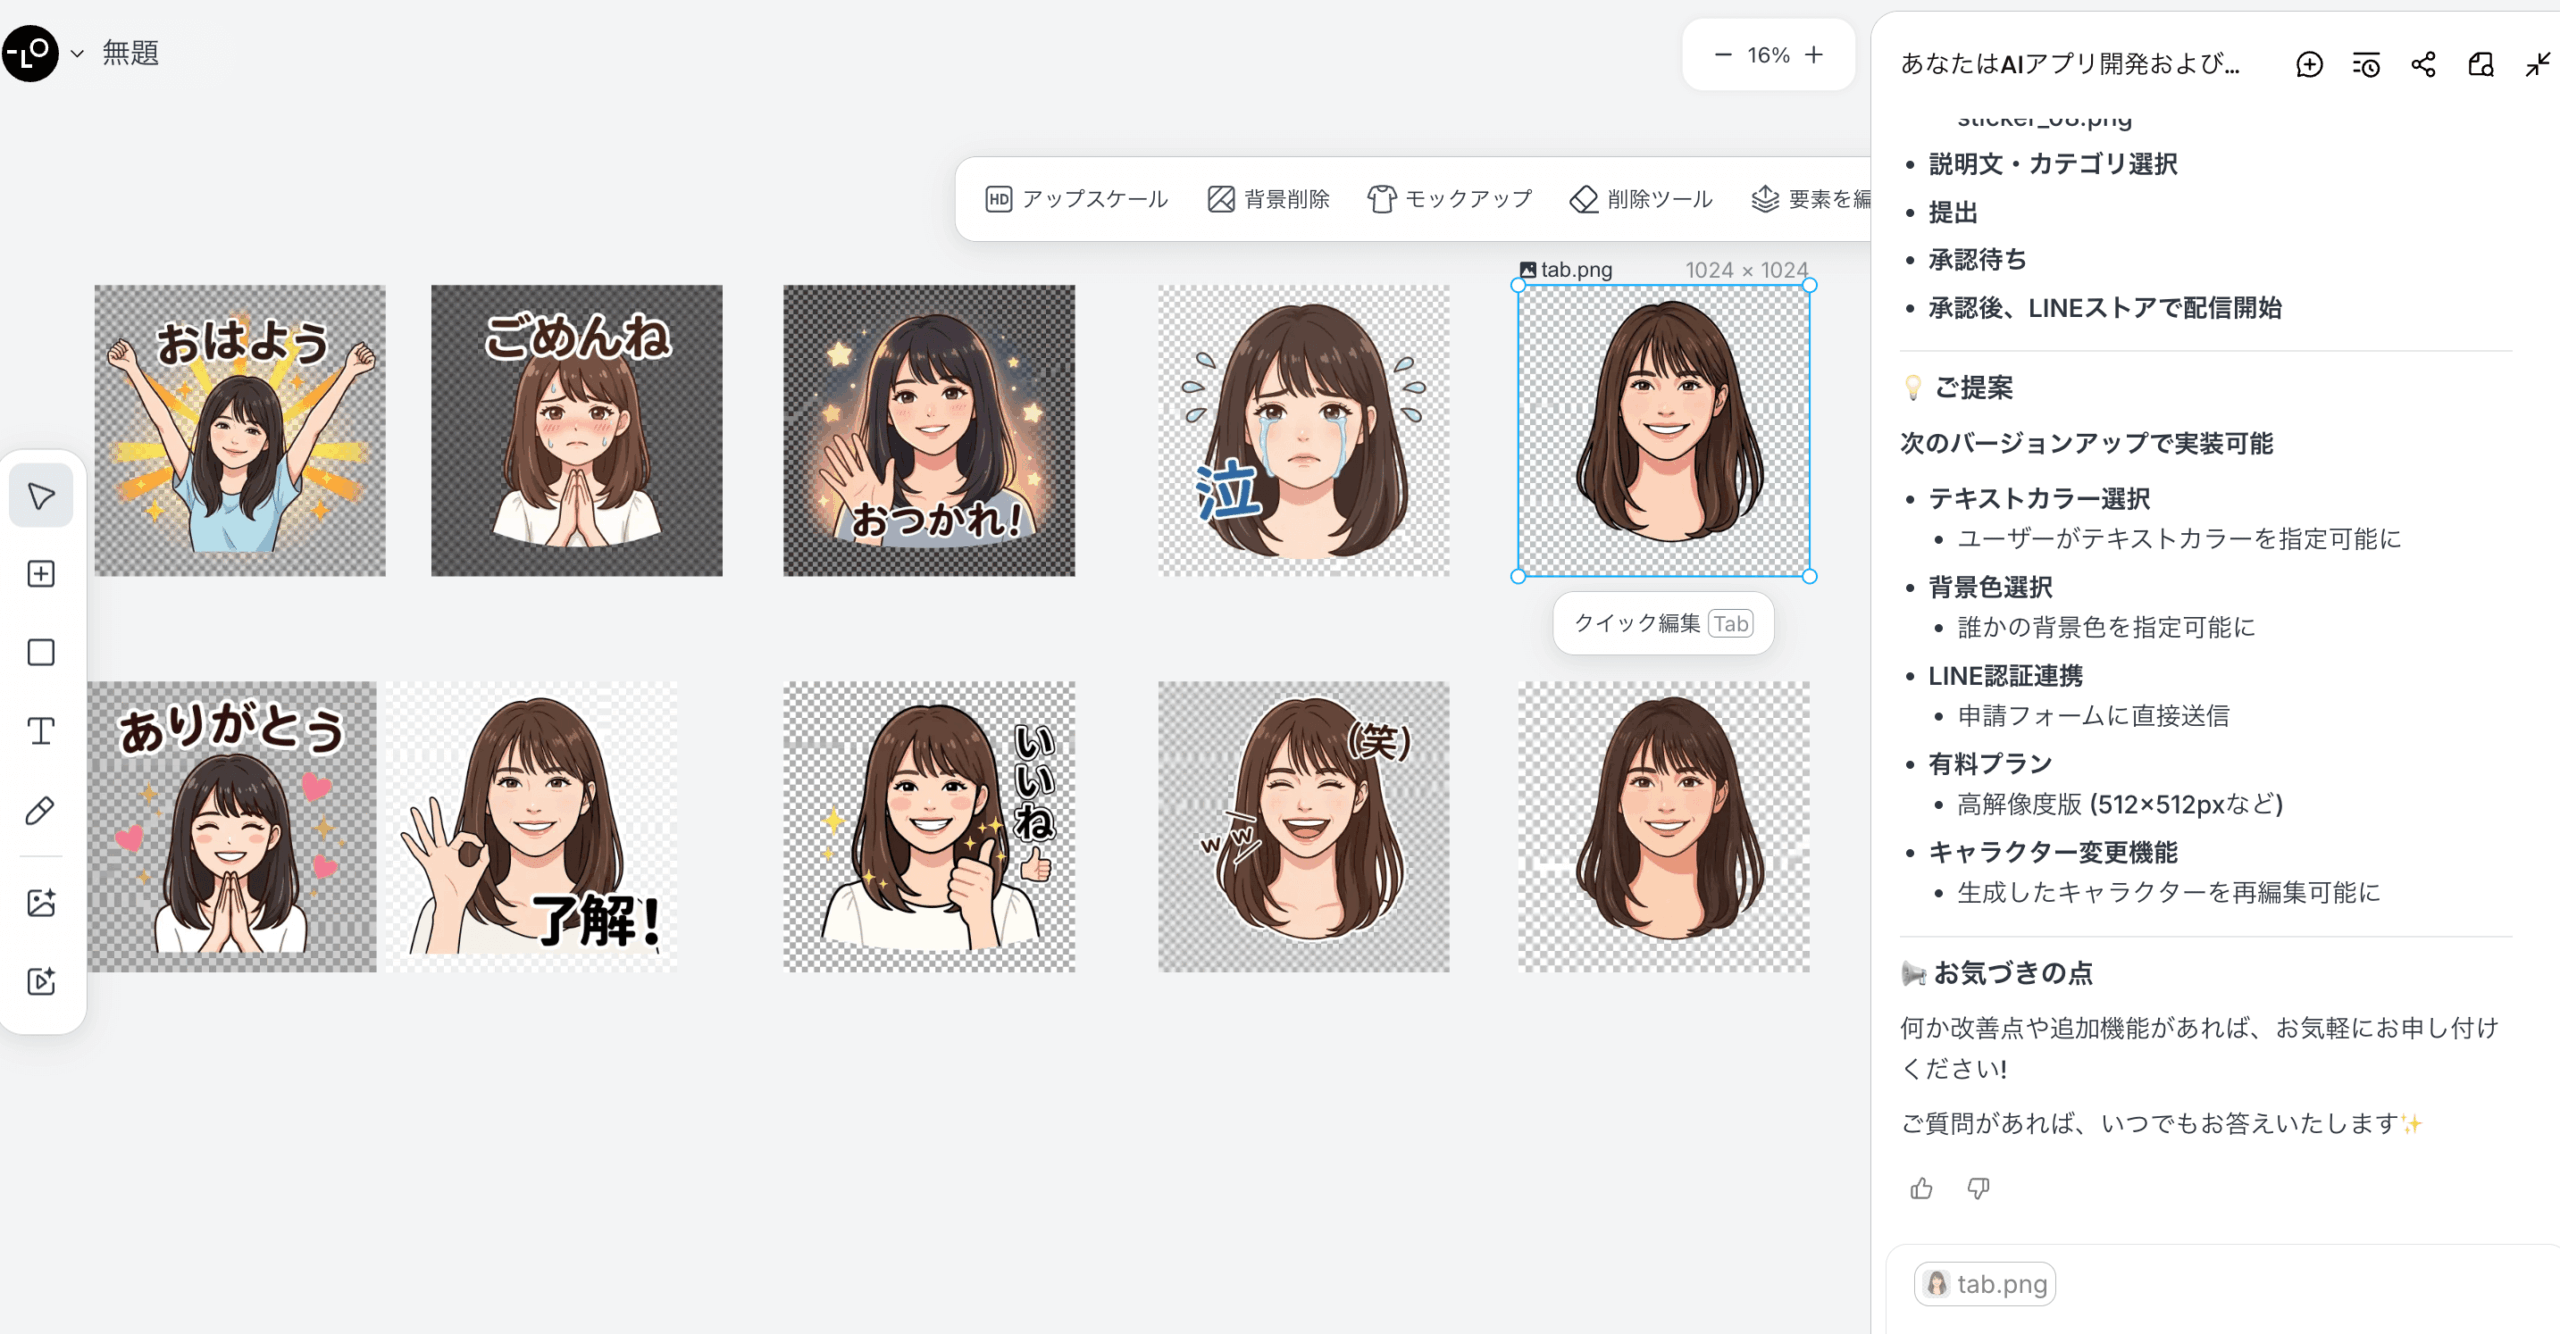Screen dimensions: 2560x1334
Task: Collapse the chat panel
Action: 2537,65
